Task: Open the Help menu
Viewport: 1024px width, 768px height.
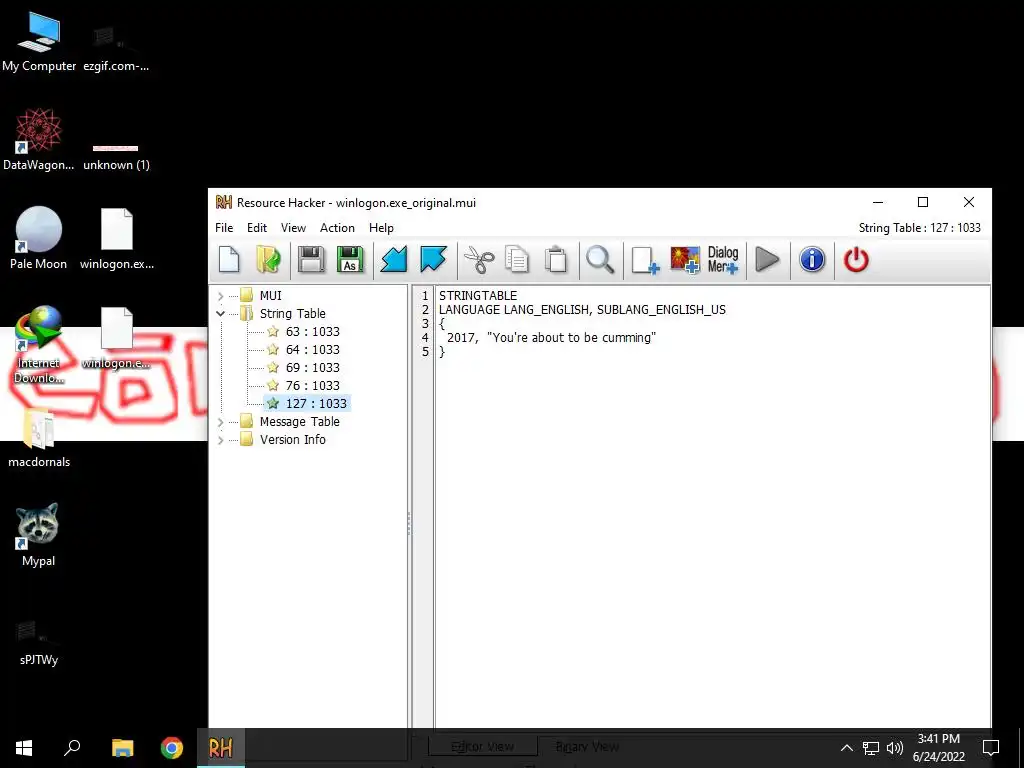Action: [x=381, y=228]
